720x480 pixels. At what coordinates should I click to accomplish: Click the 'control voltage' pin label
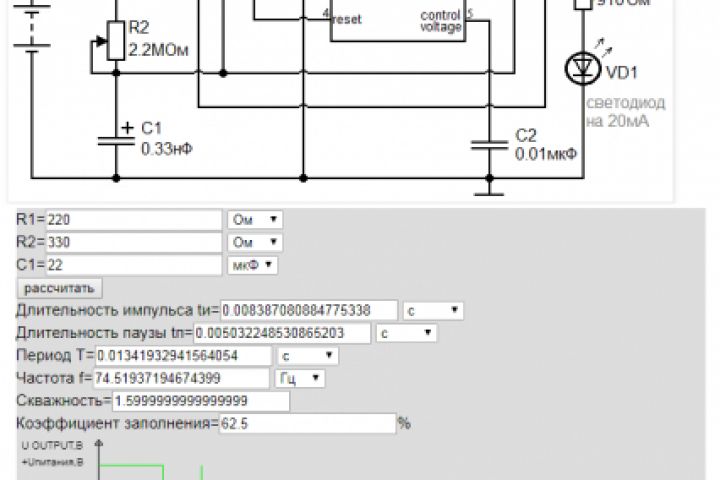tap(441, 21)
